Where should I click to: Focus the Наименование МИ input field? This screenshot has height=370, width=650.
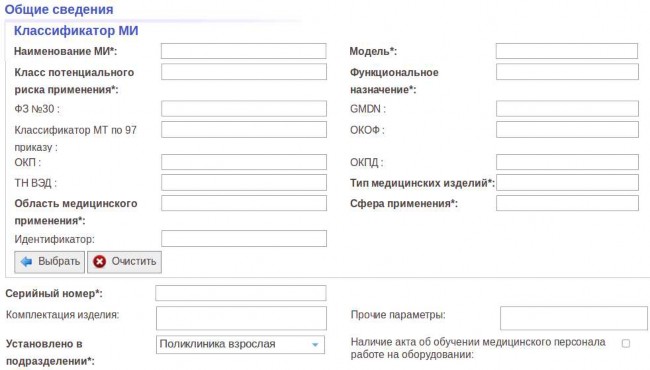(244, 51)
